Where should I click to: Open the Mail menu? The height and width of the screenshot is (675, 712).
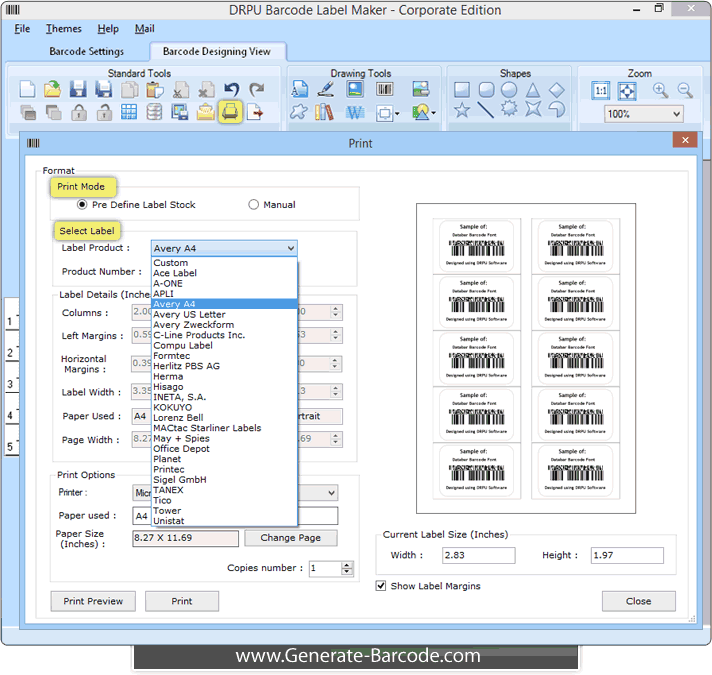(x=144, y=29)
